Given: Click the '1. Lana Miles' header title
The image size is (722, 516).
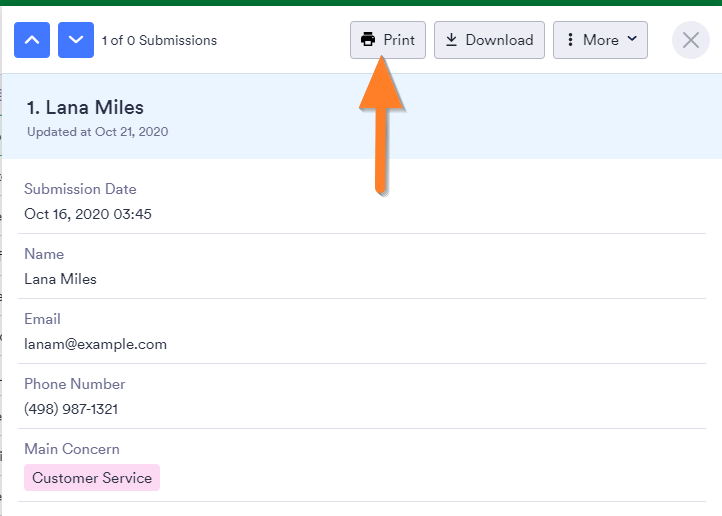Looking at the screenshot, I should (85, 108).
